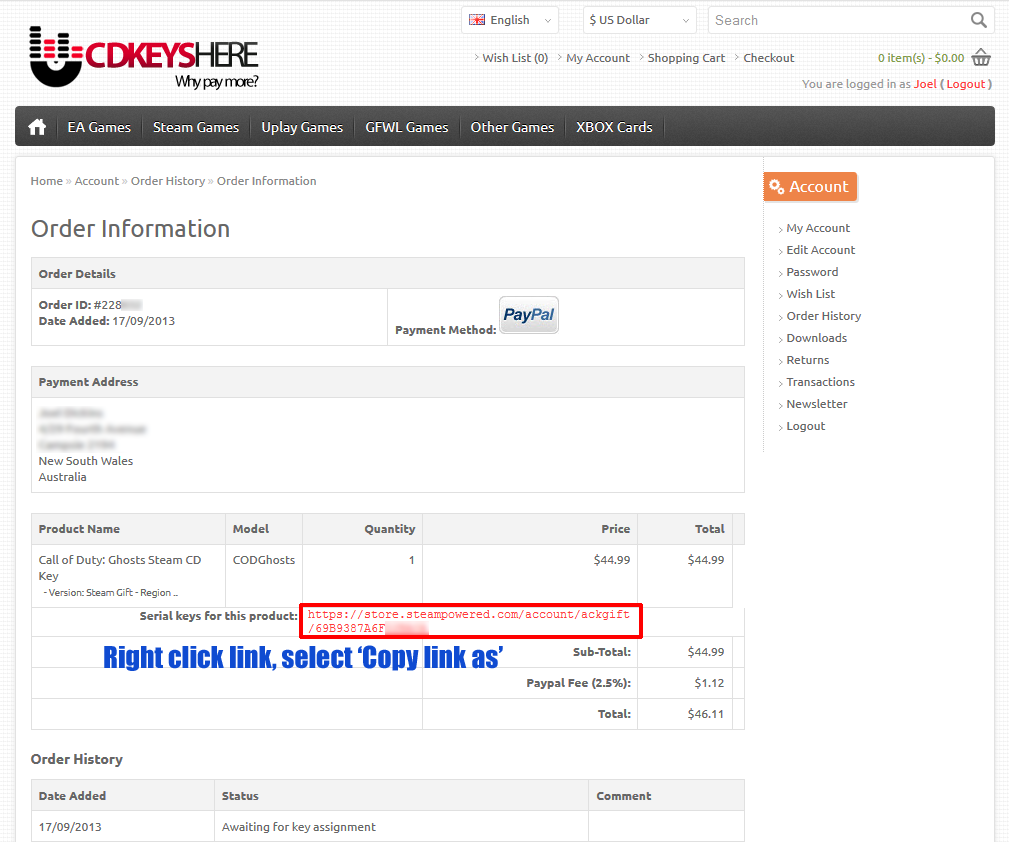Go to Shopping Cart
1009x842 pixels.
click(x=686, y=58)
